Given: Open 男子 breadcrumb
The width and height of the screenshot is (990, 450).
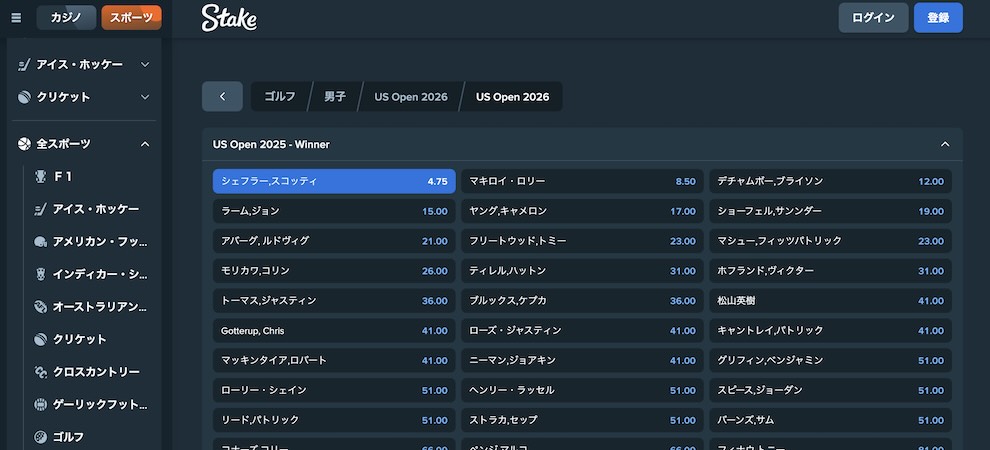Looking at the screenshot, I should [335, 97].
